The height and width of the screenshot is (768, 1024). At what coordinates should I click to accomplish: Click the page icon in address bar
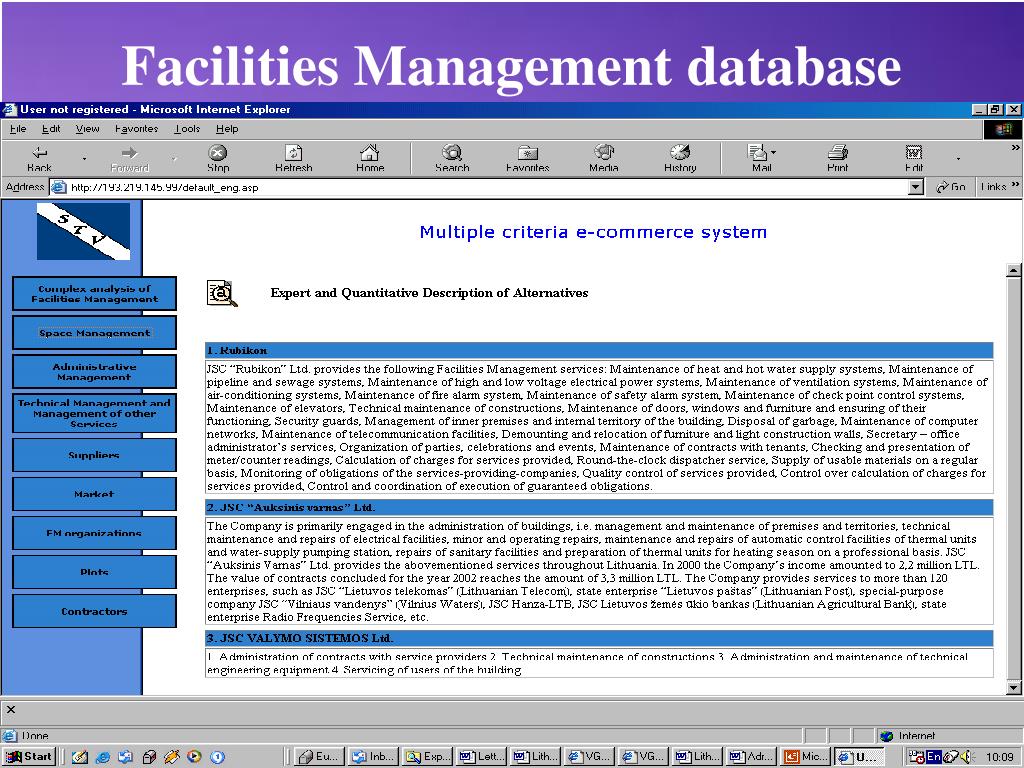coord(59,187)
